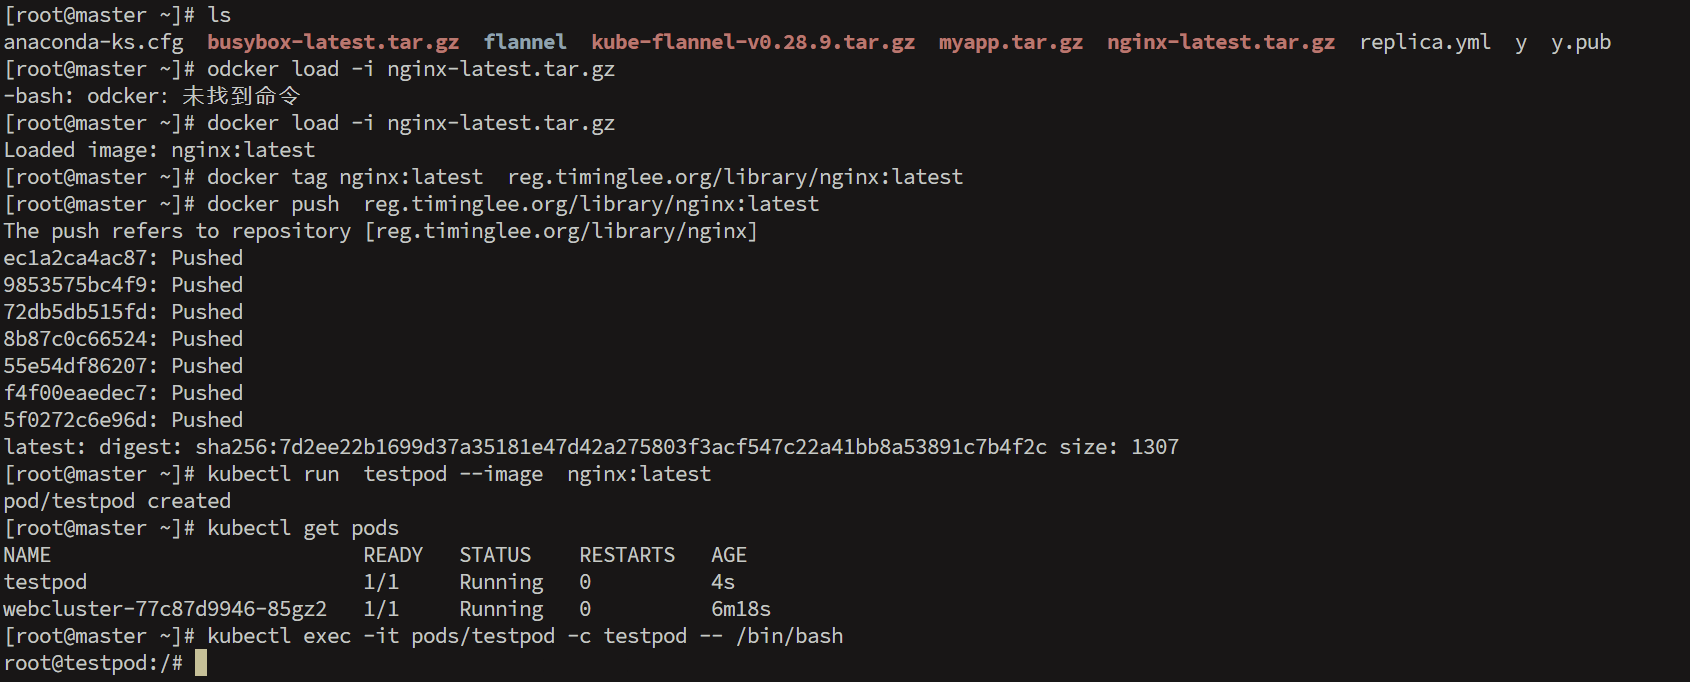Screen dimensions: 1690x682
Task: Click y.pub file name
Action: 1581,42
